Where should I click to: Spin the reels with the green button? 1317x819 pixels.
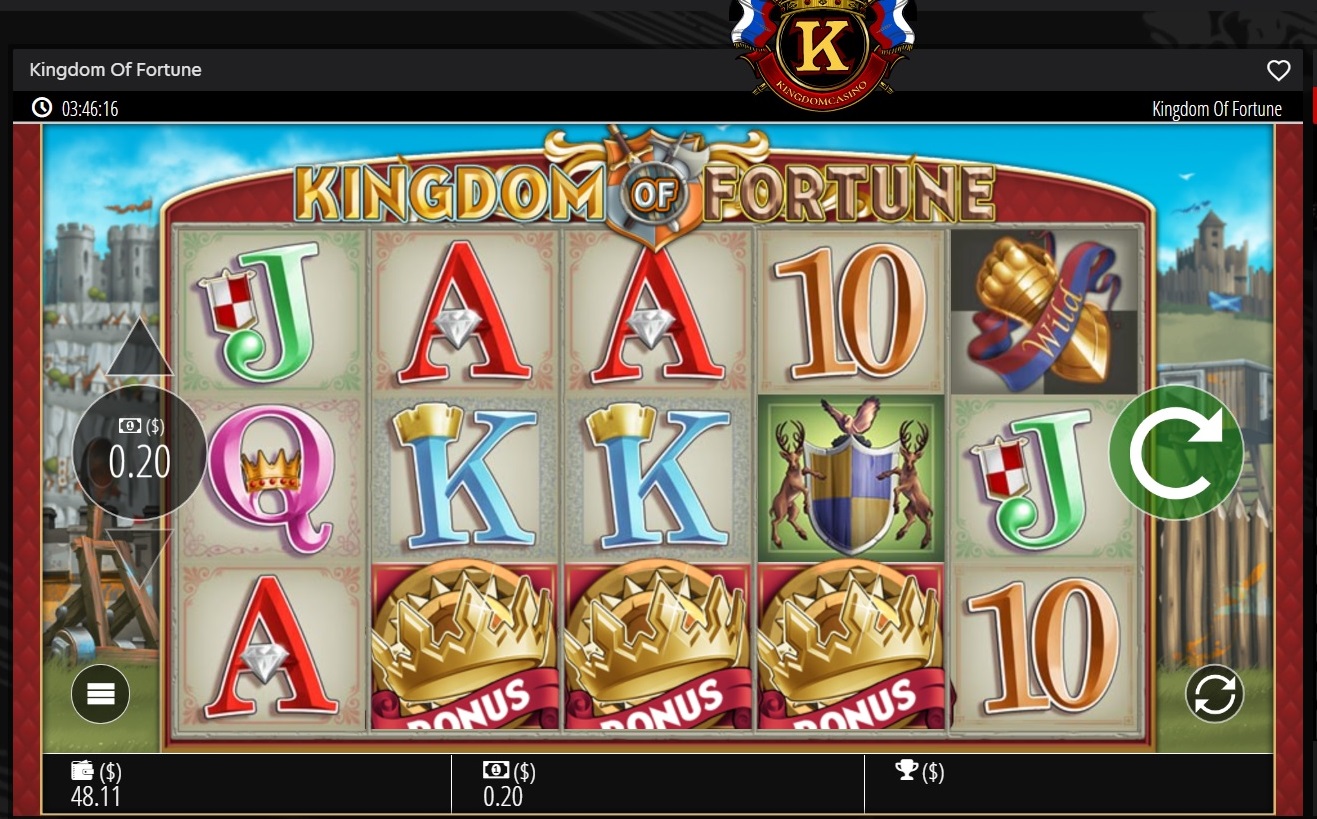click(1176, 453)
